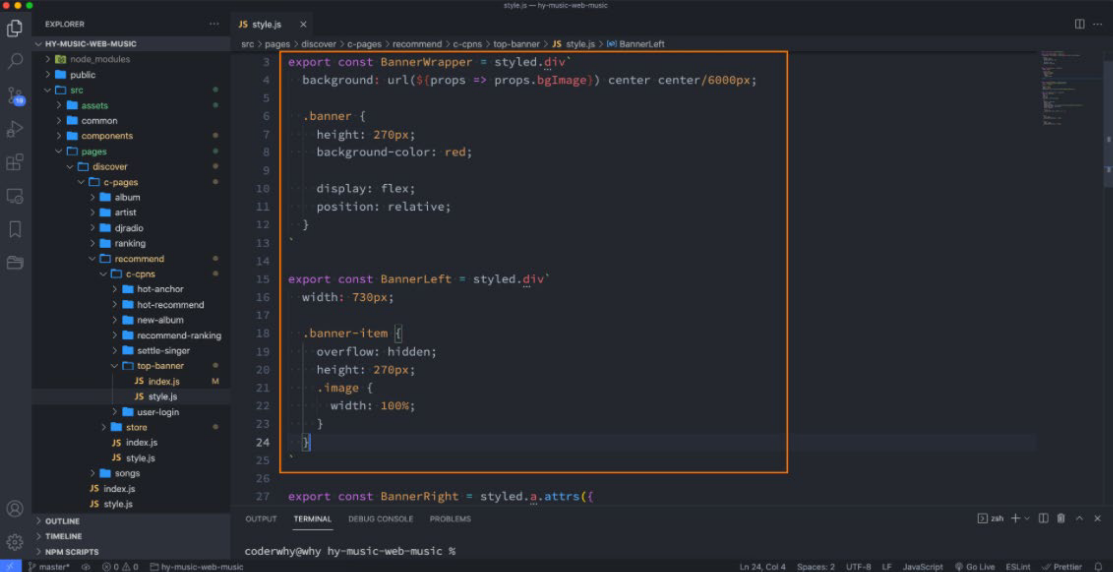Expand the hot-anchor folder
Image resolution: width=1113 pixels, height=572 pixels.
[x=131, y=289]
